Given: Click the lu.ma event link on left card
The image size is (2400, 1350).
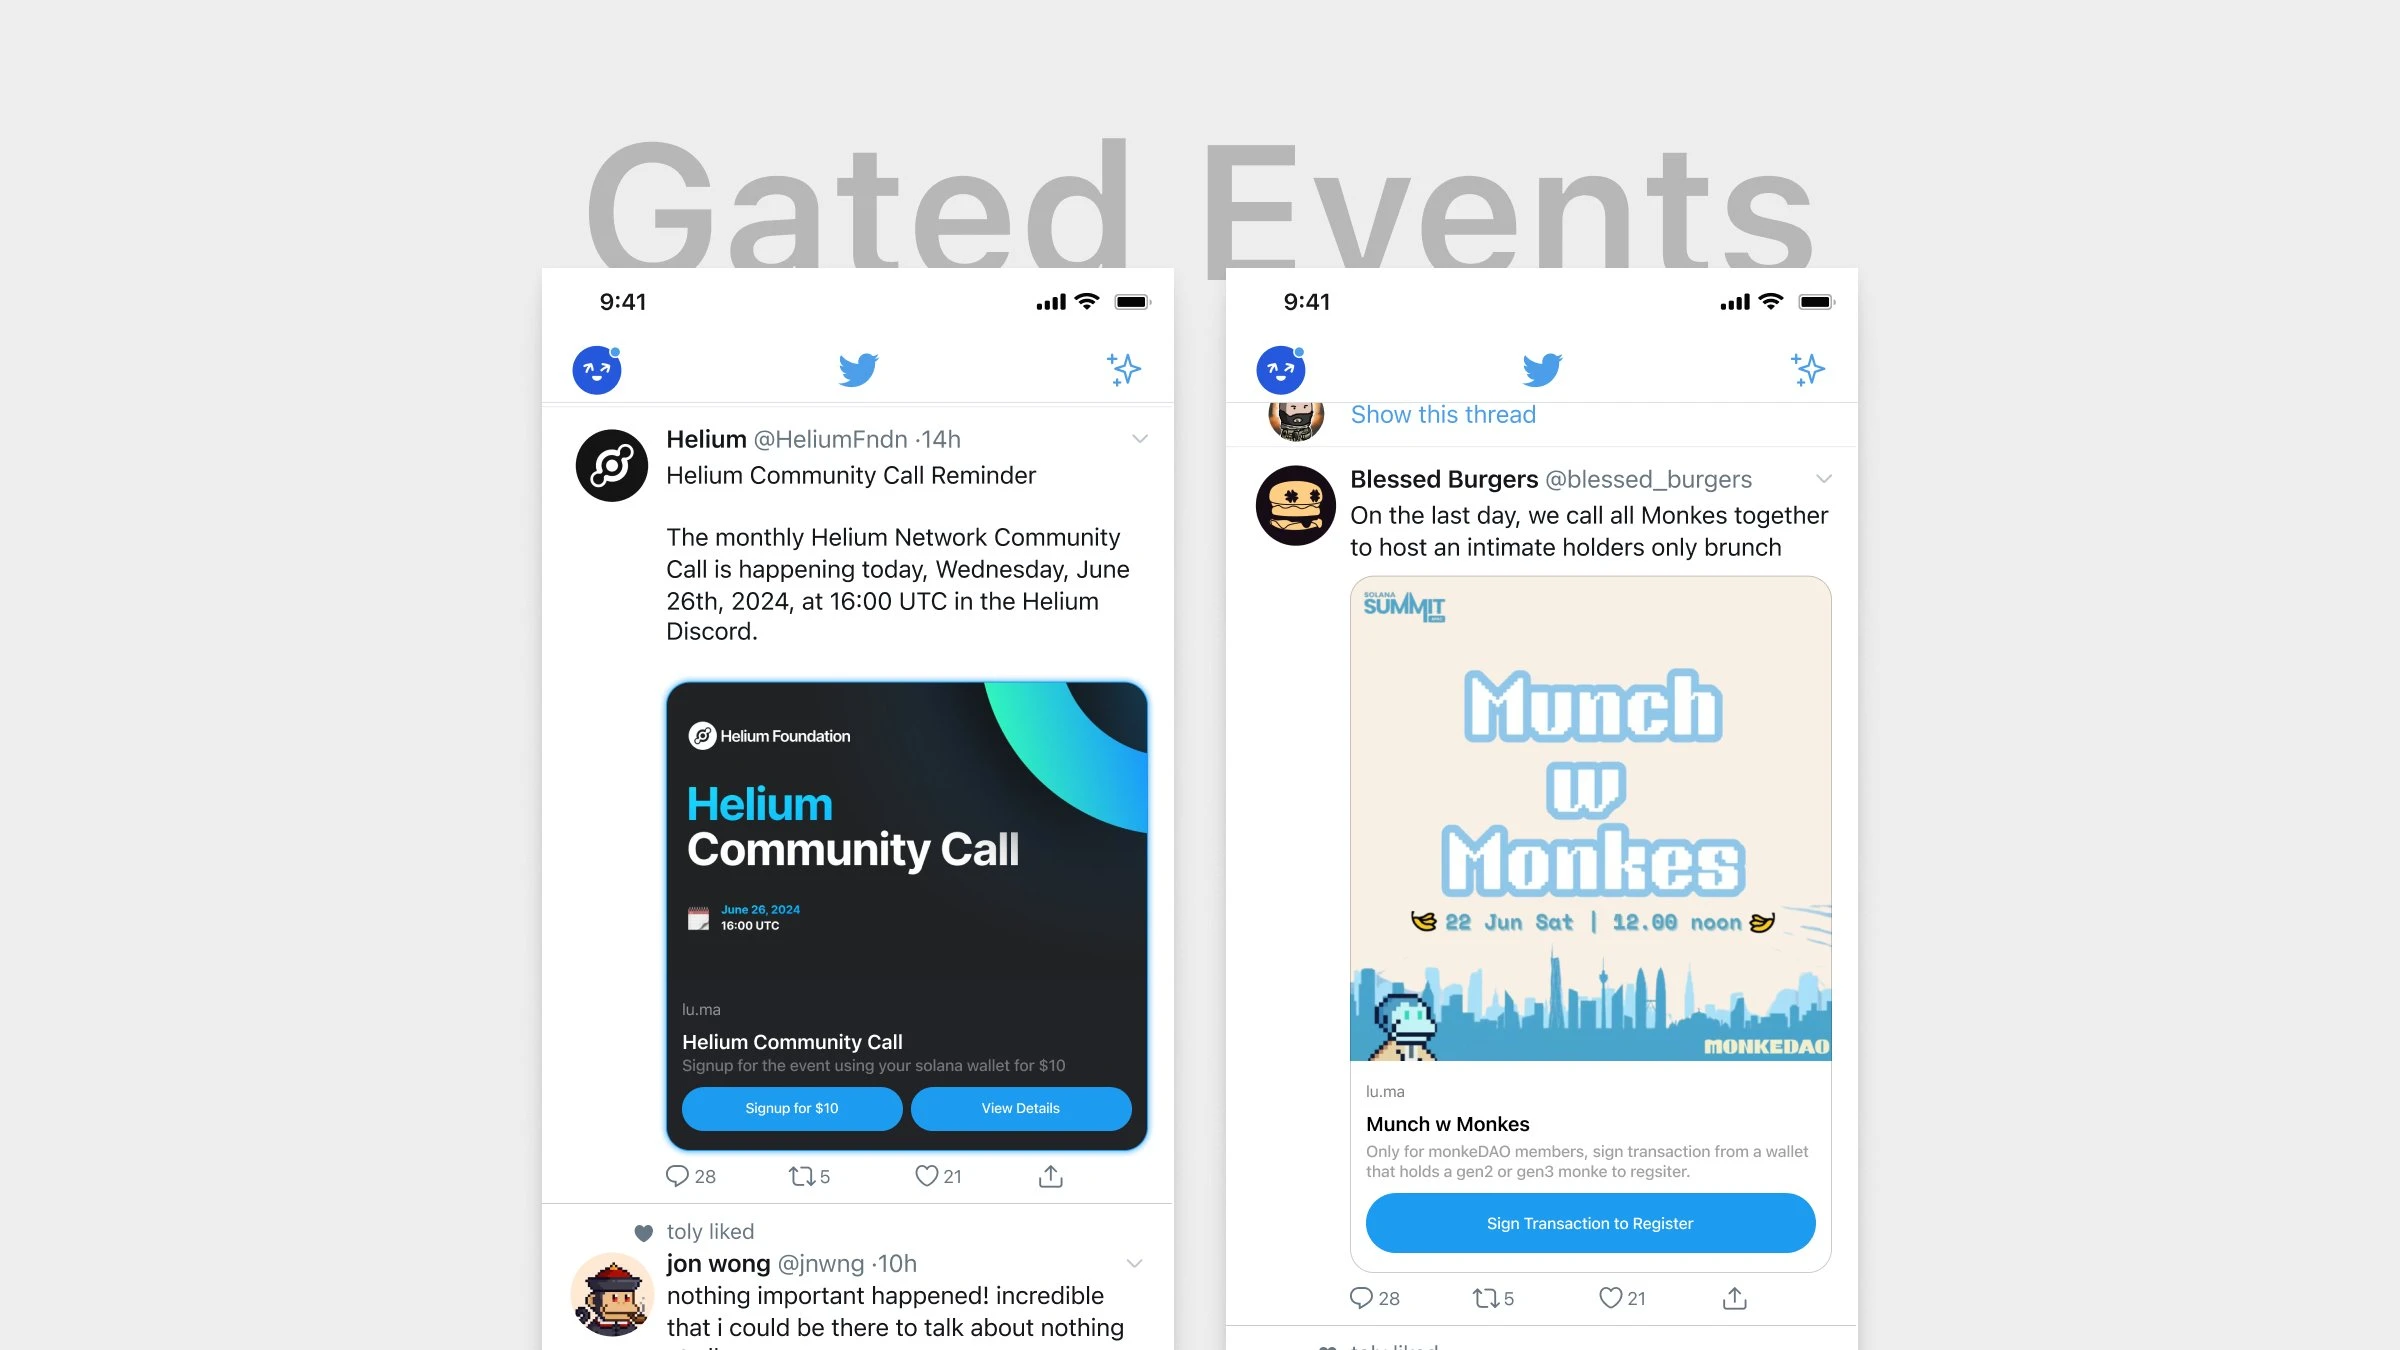Looking at the screenshot, I should pyautogui.click(x=699, y=1007).
